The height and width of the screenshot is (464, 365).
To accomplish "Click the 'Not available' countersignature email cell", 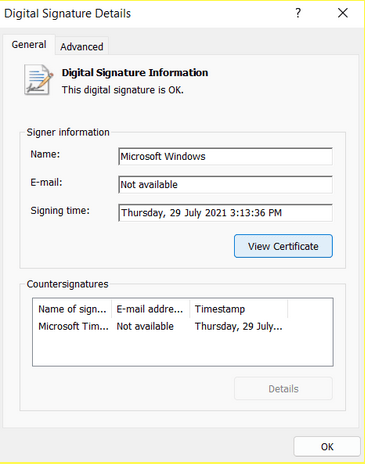I will (145, 326).
